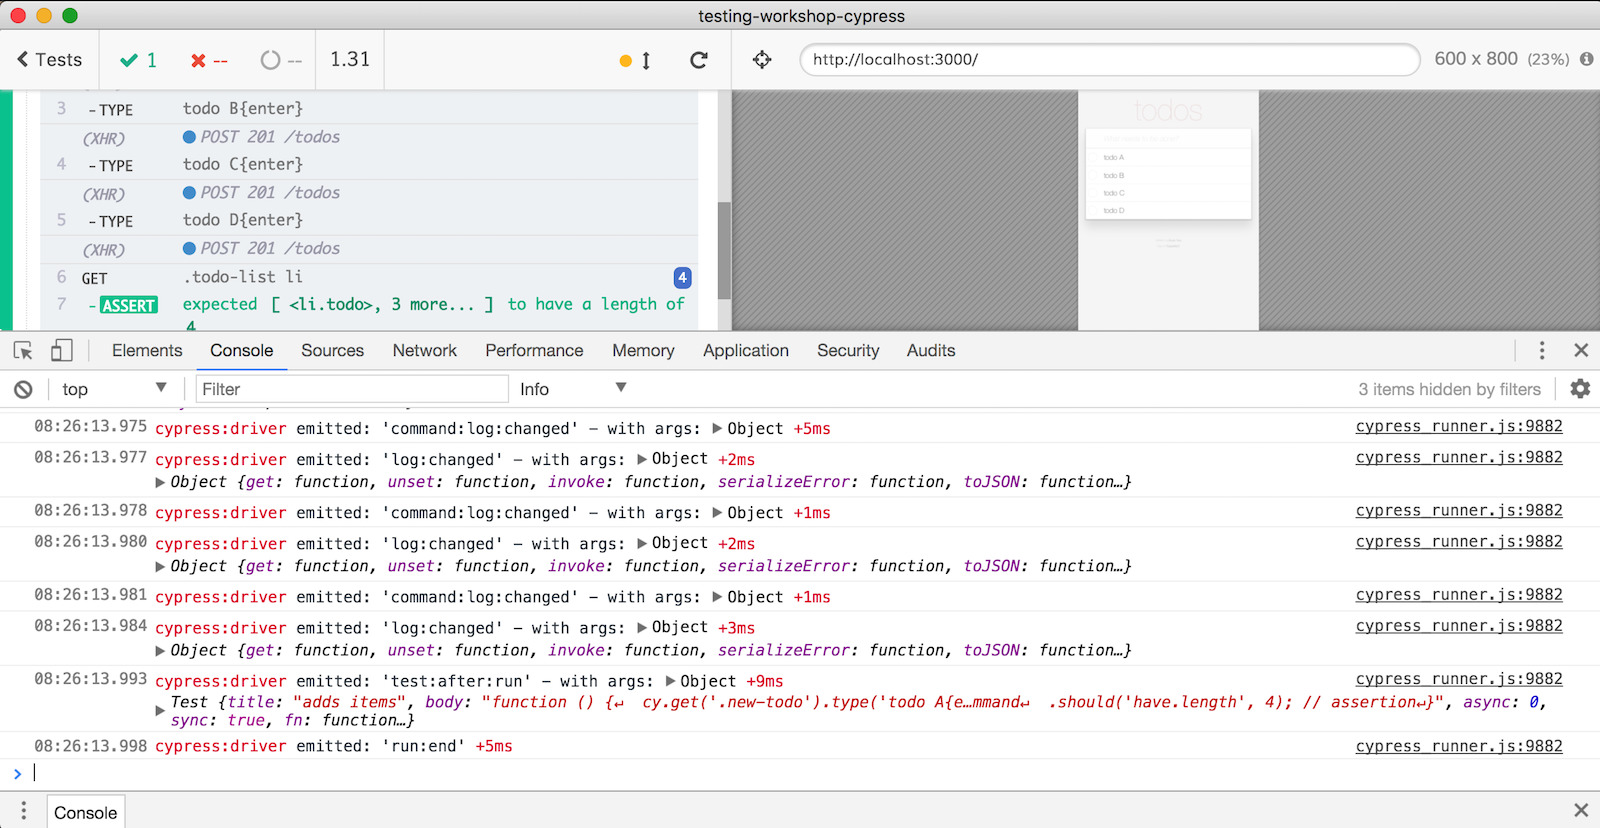The height and width of the screenshot is (828, 1600).
Task: Clear the console with the ban icon
Action: click(23, 390)
